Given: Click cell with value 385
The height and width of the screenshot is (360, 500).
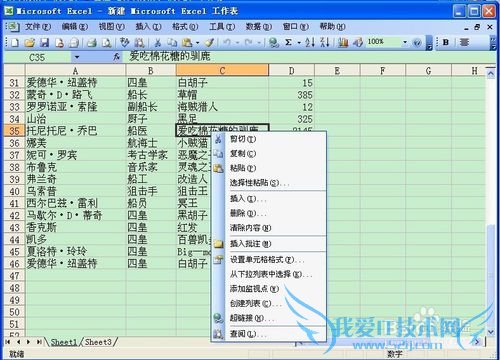Looking at the screenshot, I should [x=291, y=95].
